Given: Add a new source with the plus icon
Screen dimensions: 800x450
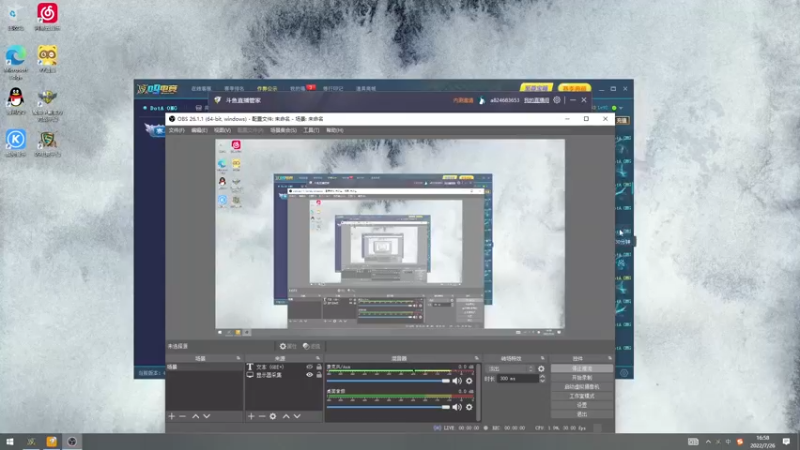Looking at the screenshot, I should click(251, 416).
